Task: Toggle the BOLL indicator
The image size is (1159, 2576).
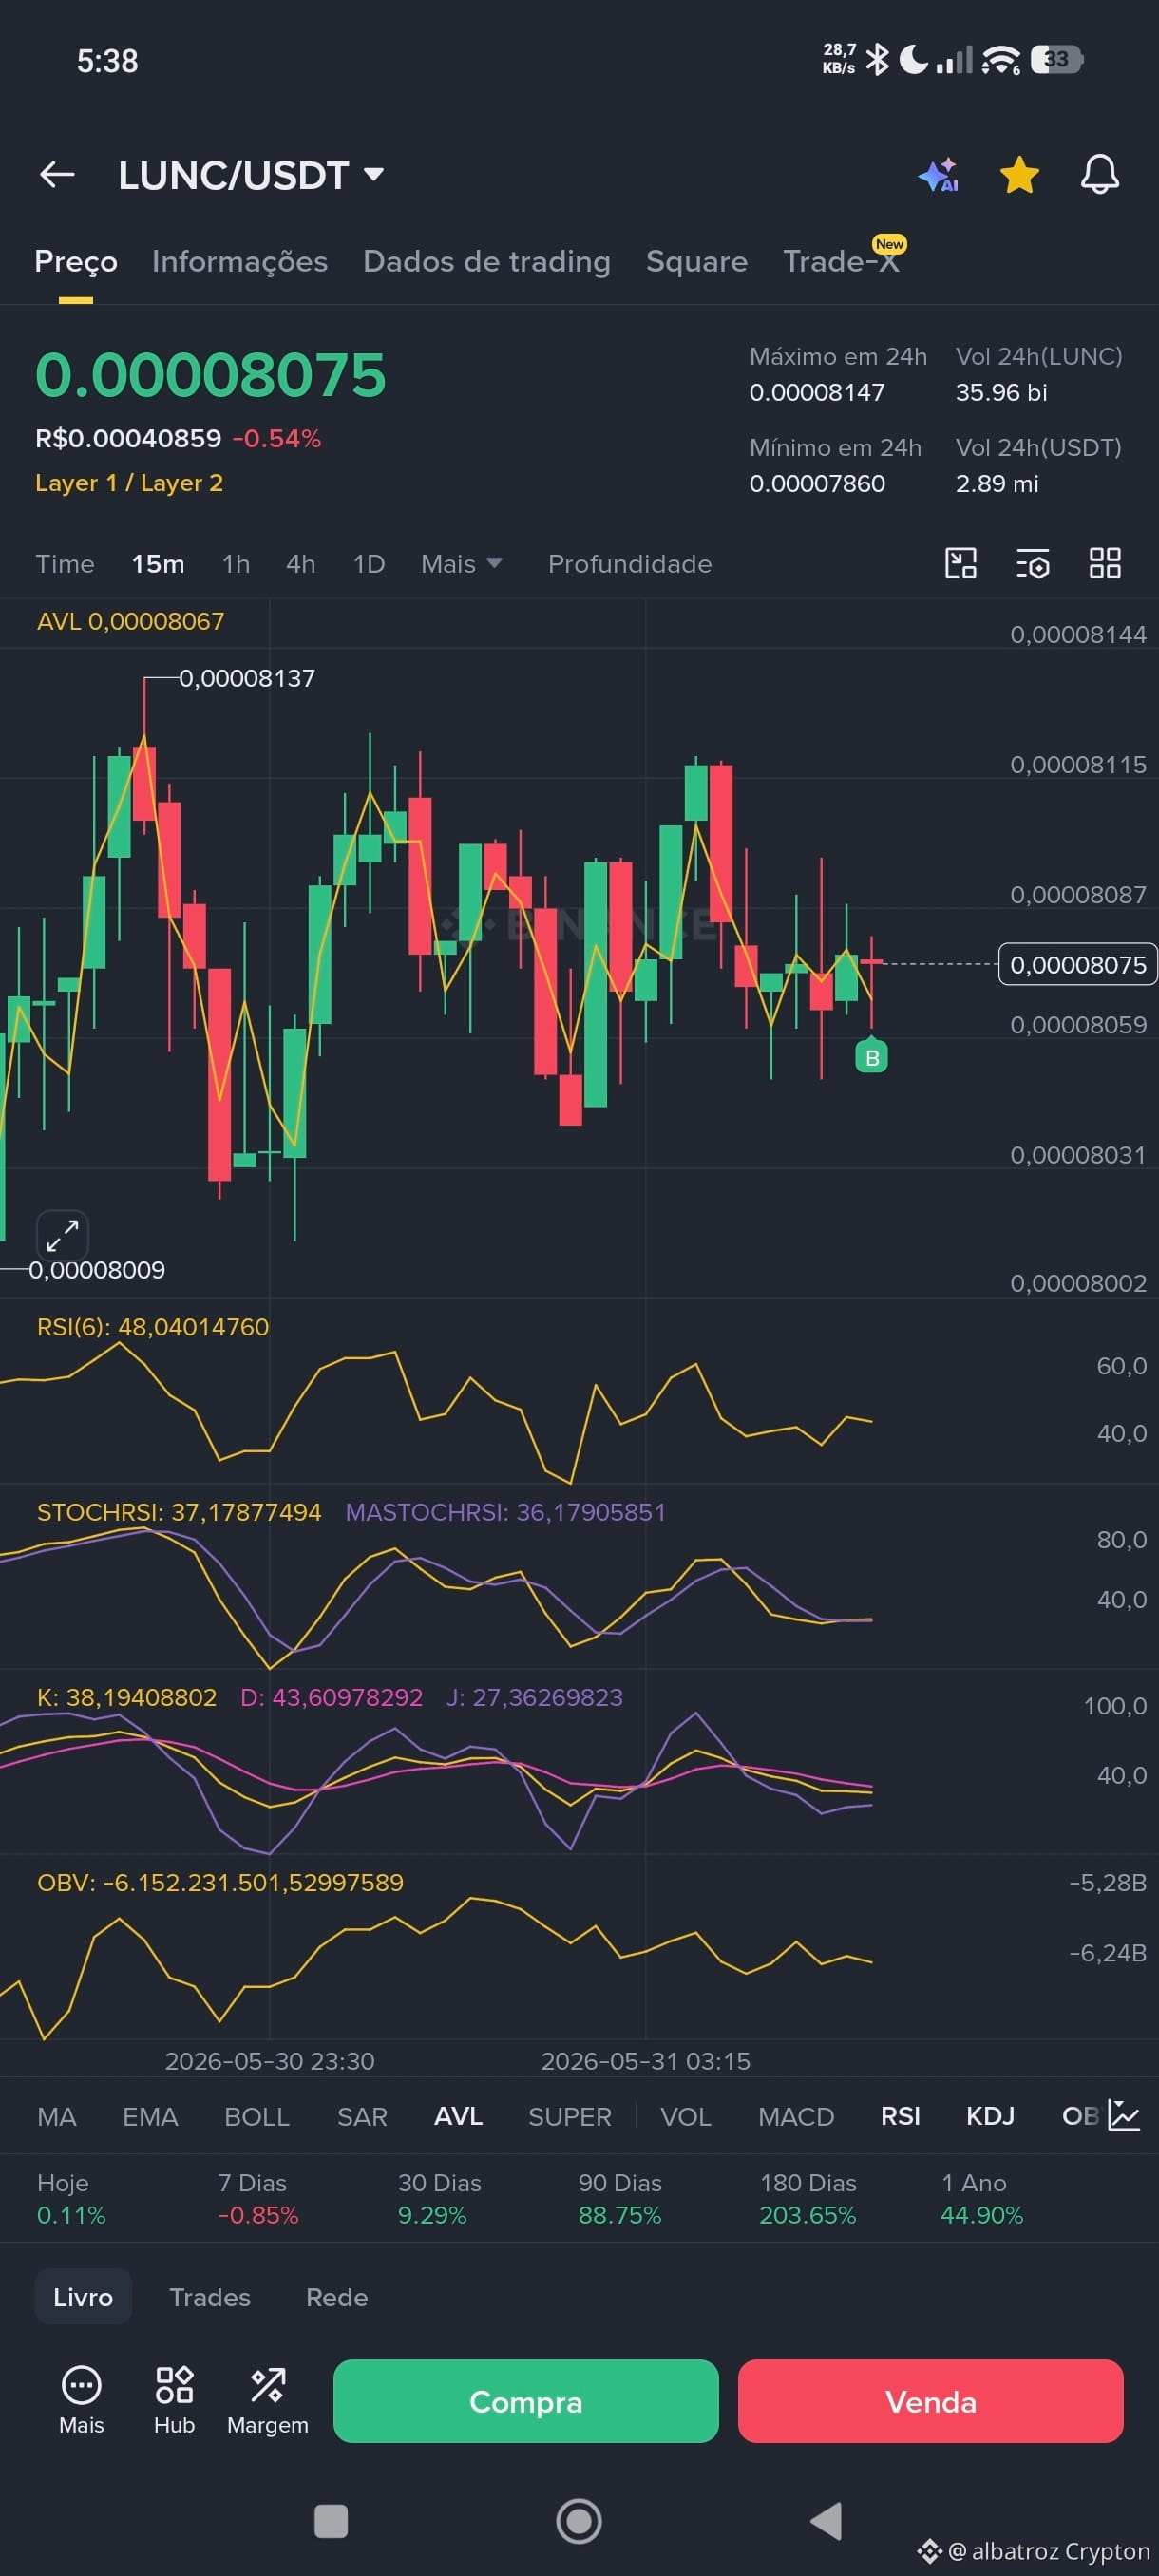Action: pyautogui.click(x=257, y=2117)
